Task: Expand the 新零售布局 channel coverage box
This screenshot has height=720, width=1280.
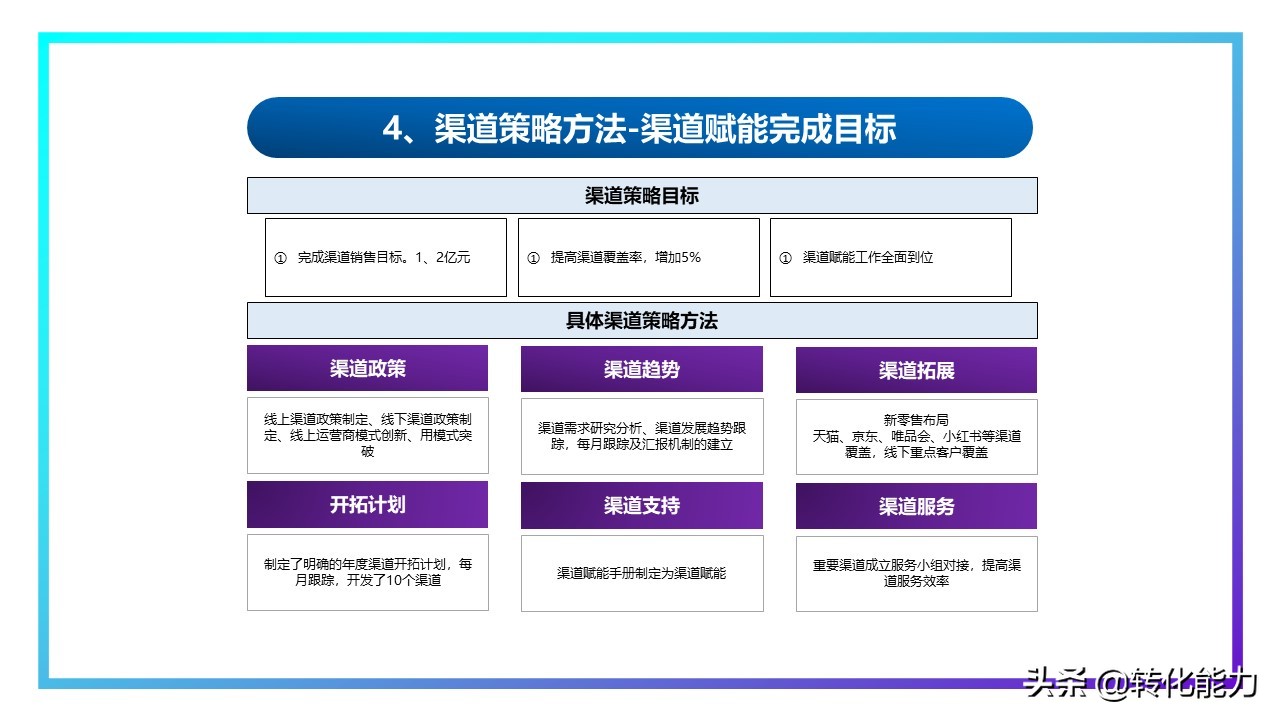Action: point(916,437)
